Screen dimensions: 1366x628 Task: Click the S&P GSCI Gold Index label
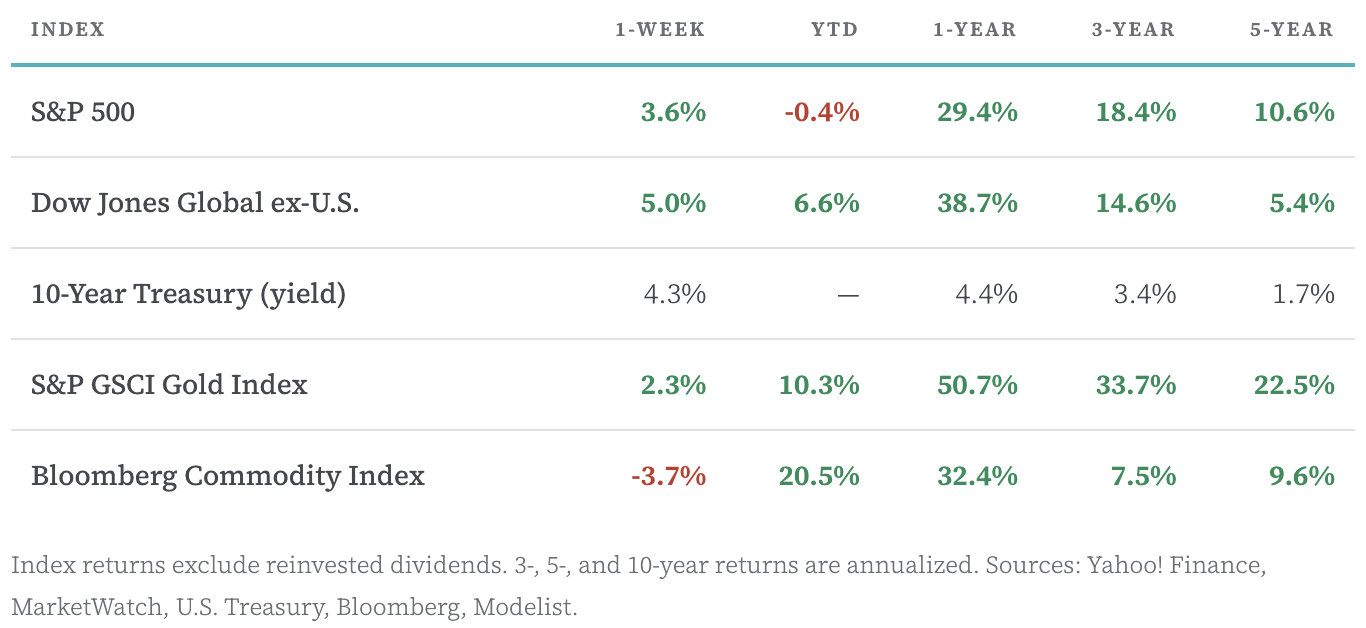[169, 385]
